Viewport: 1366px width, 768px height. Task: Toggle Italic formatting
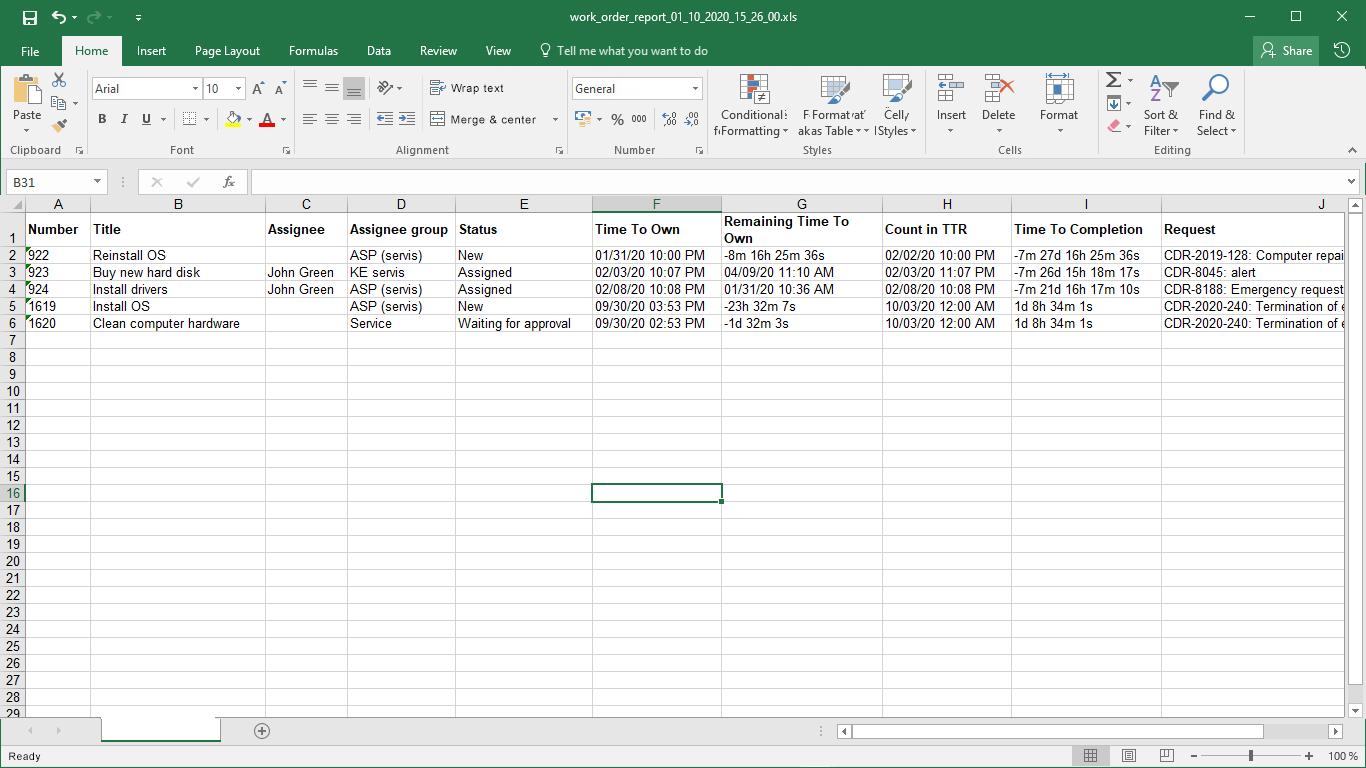click(x=124, y=119)
